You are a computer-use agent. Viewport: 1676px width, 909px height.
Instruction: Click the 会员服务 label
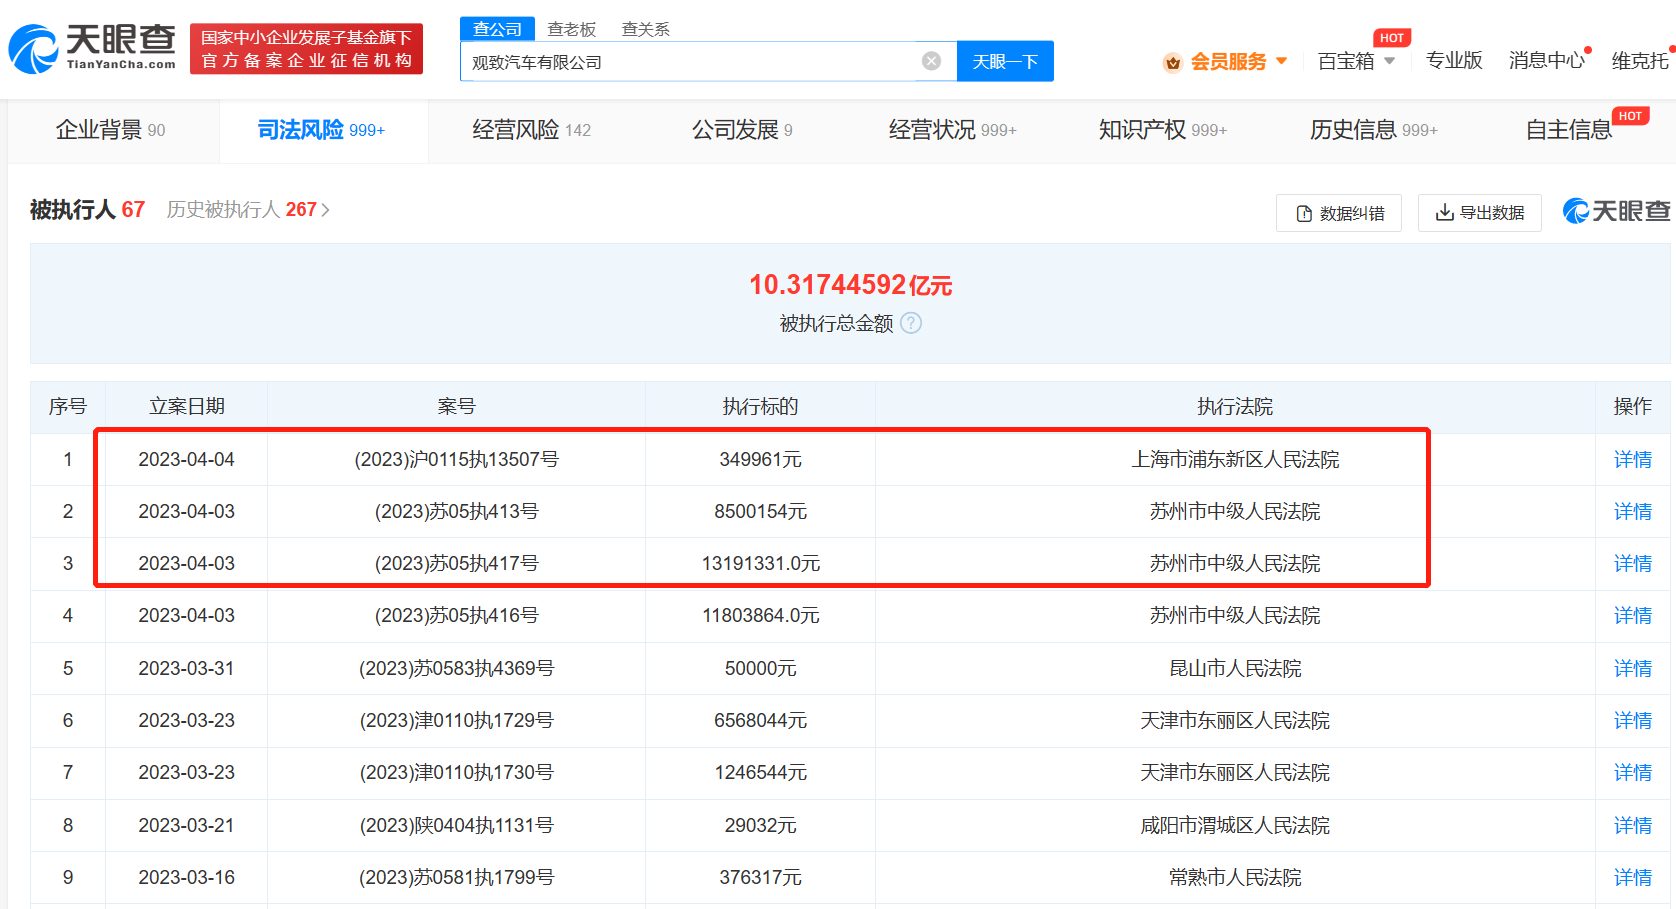[x=1228, y=62]
